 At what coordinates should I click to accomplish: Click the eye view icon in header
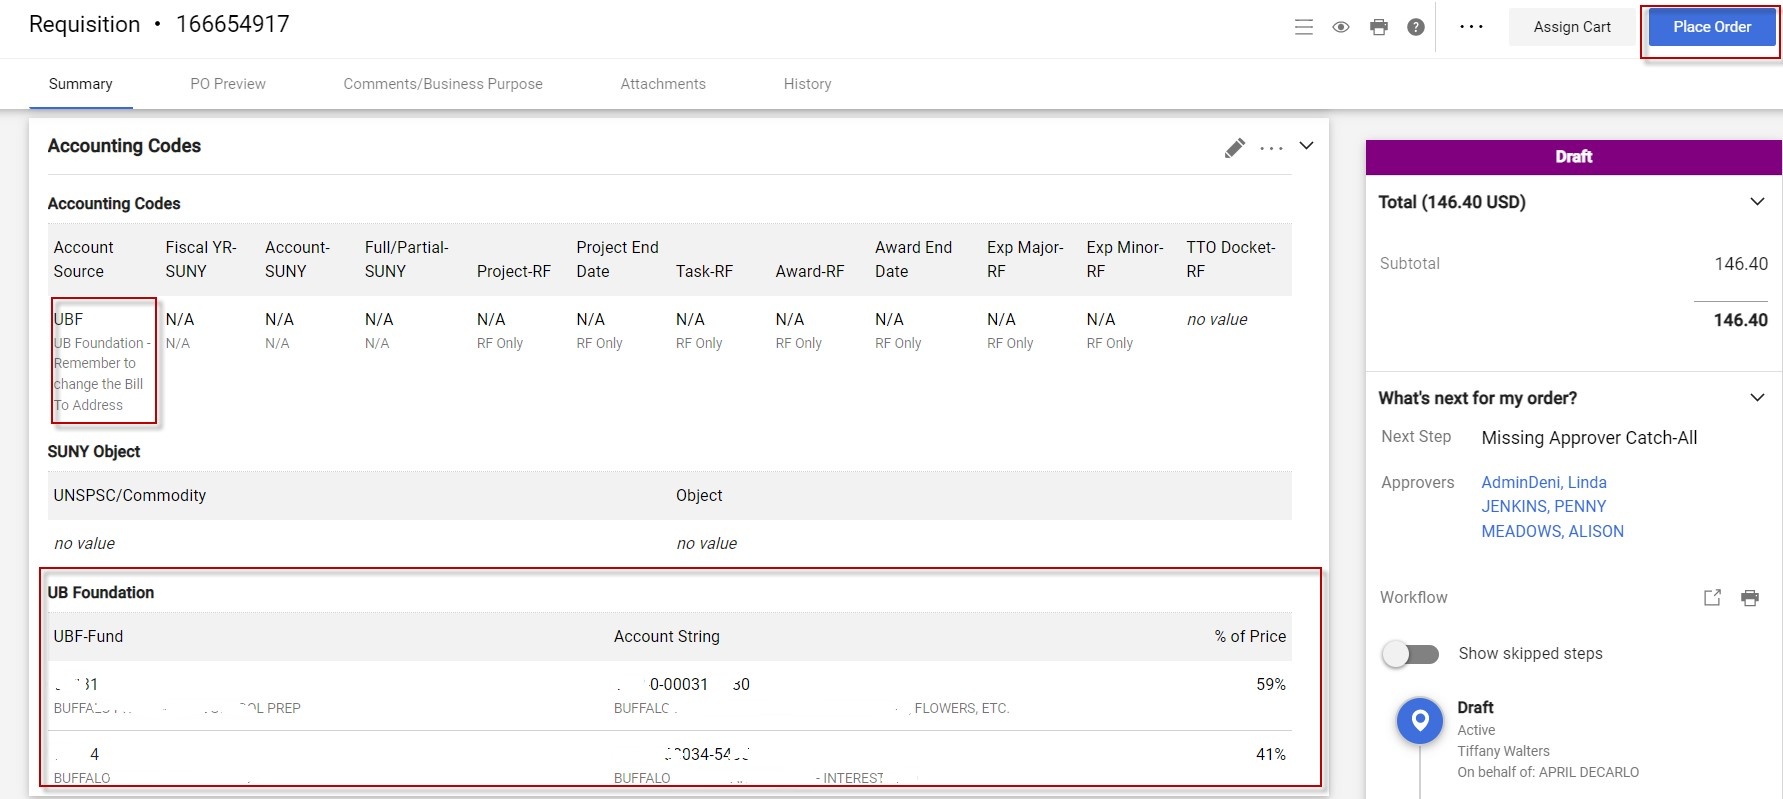pos(1341,27)
